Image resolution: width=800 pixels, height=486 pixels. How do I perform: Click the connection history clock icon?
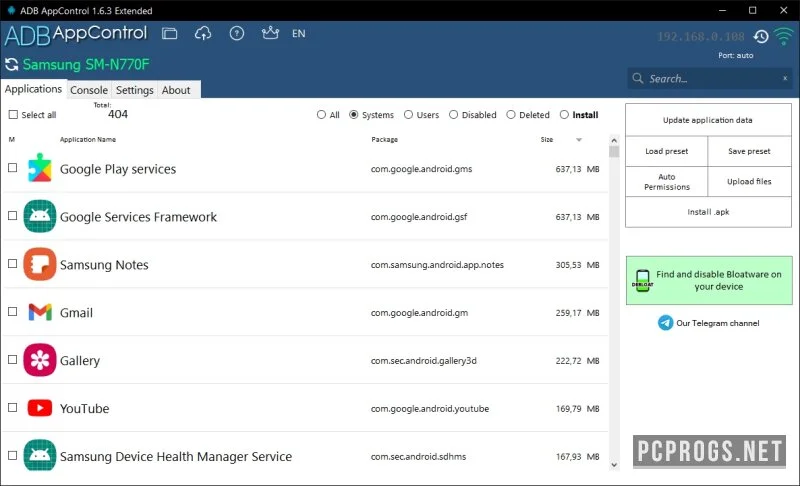click(x=761, y=37)
